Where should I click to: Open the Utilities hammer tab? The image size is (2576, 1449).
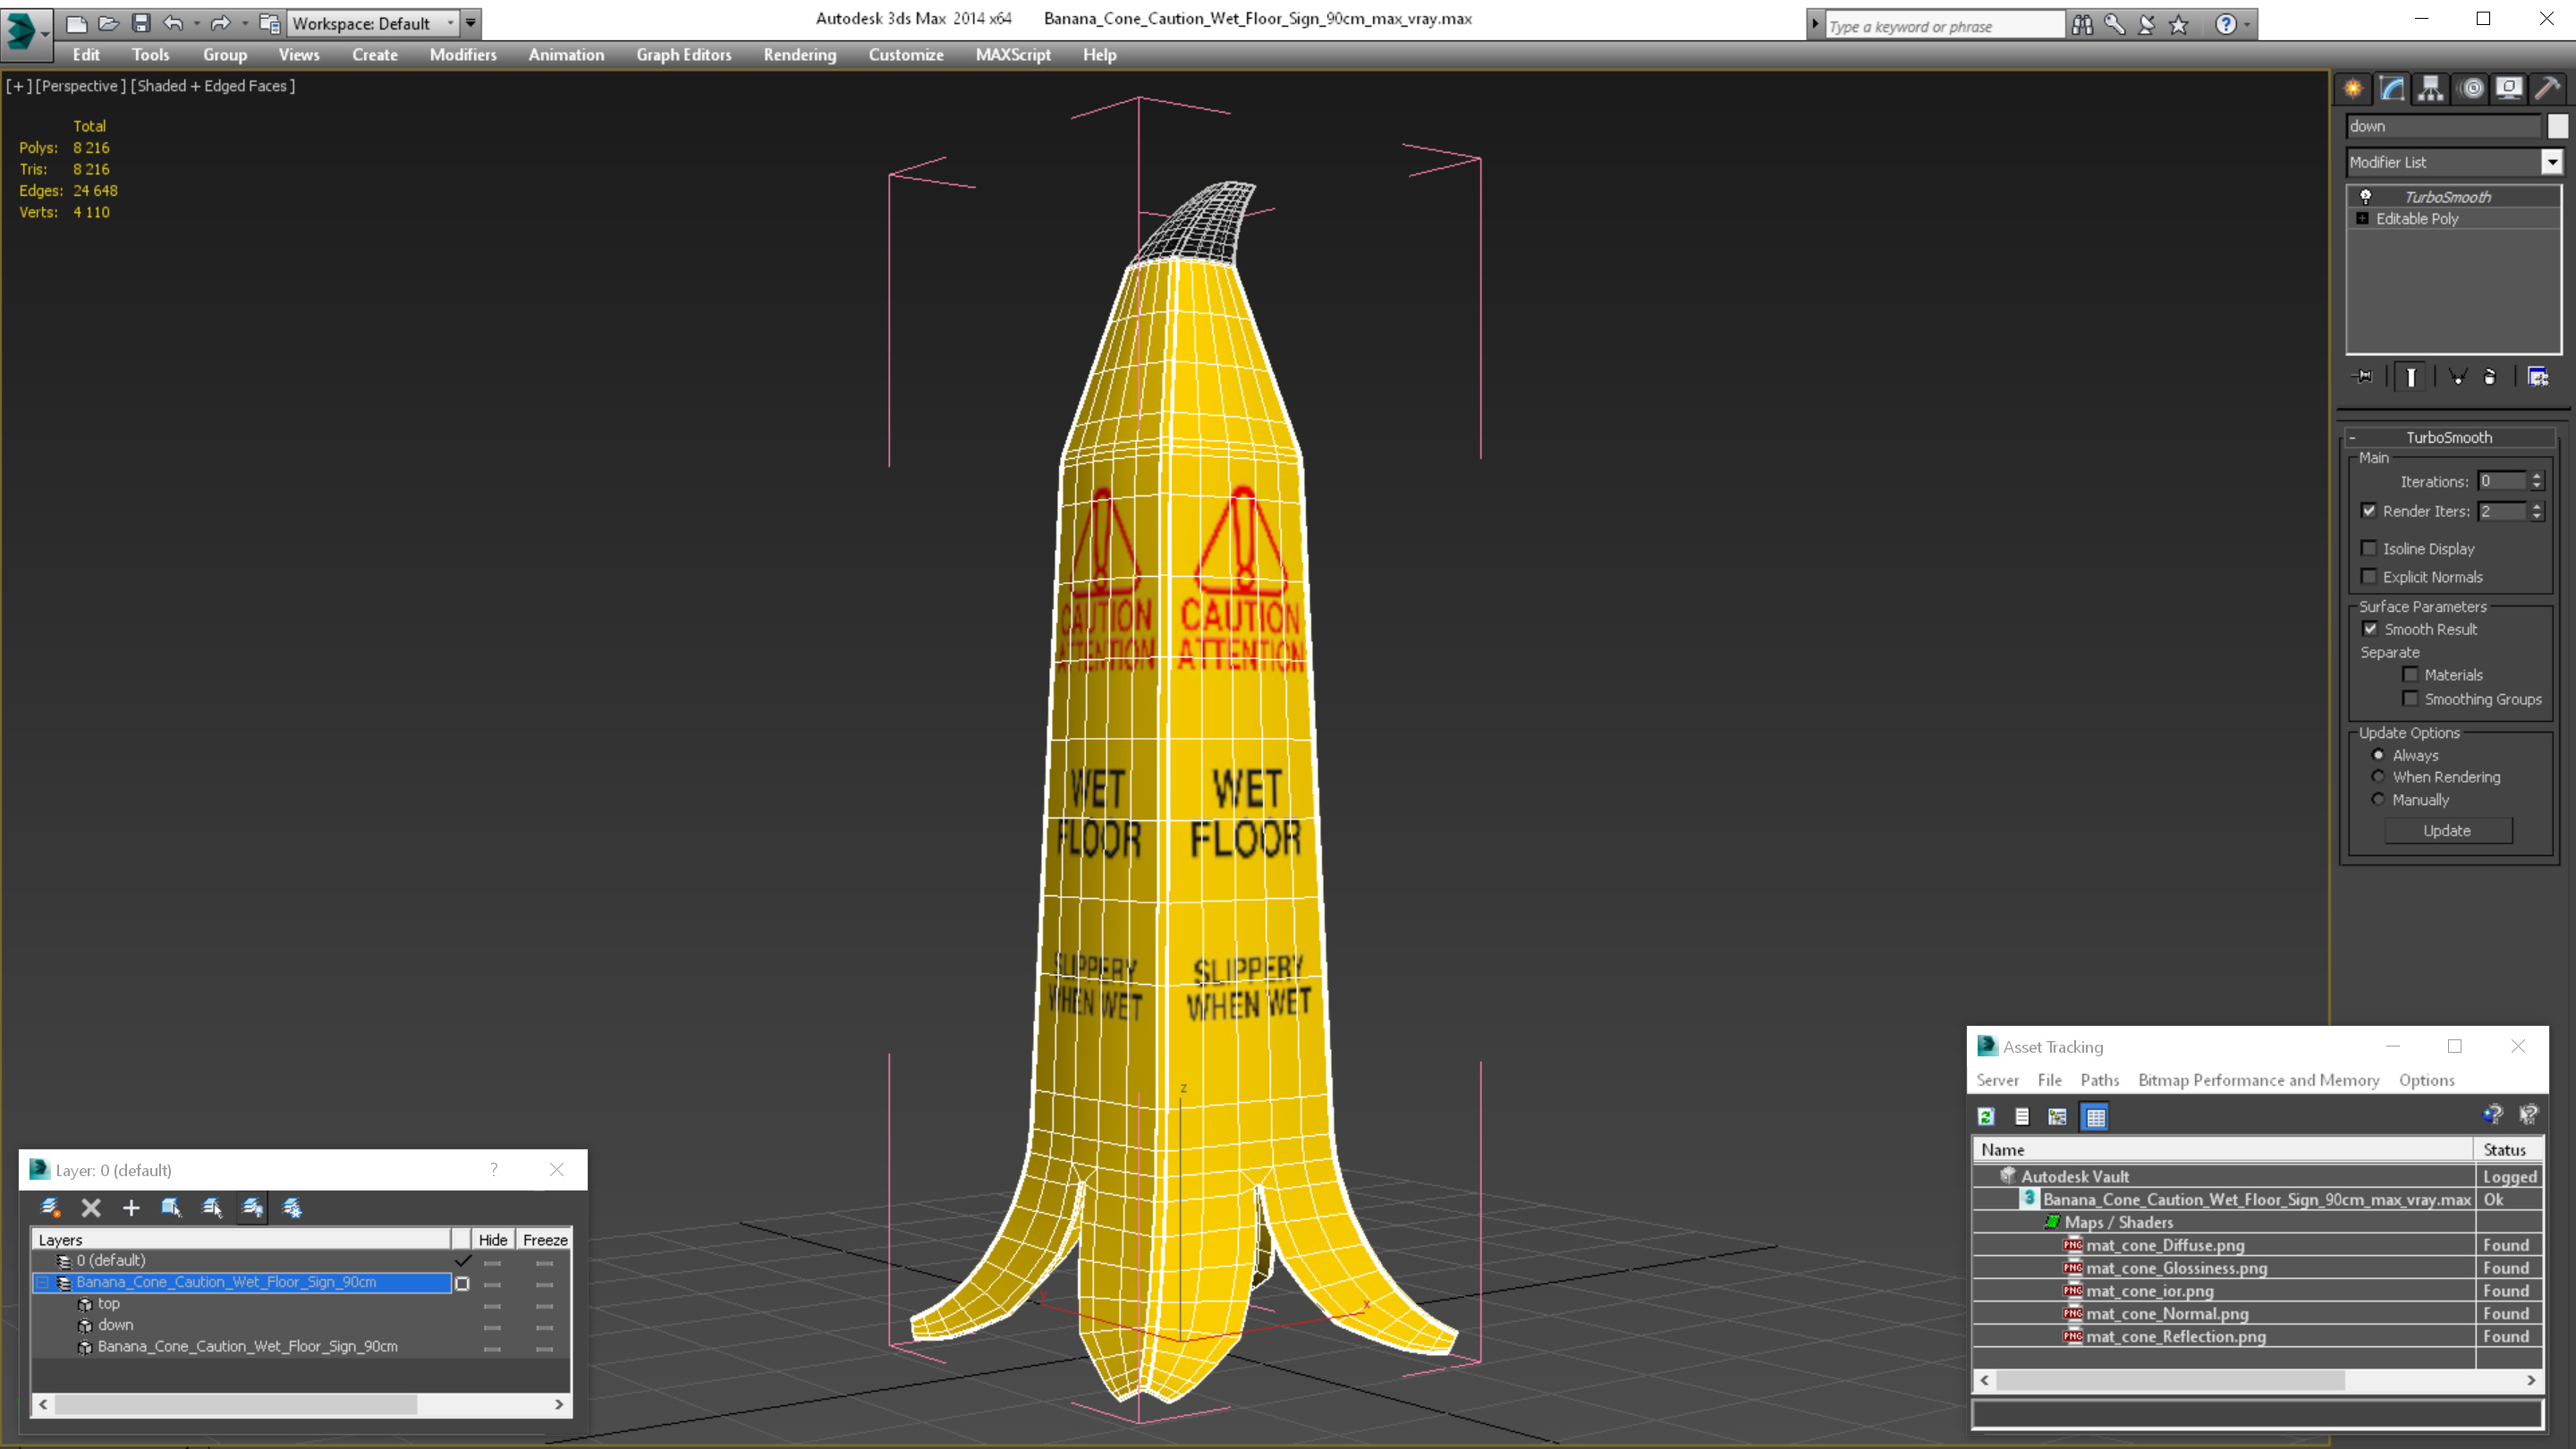[x=2548, y=89]
